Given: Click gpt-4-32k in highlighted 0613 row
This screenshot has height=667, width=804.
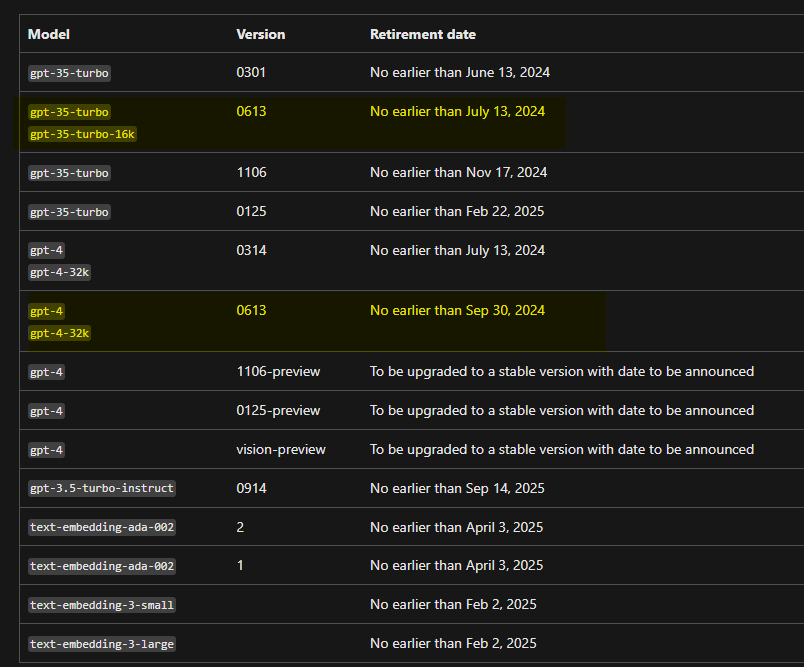Looking at the screenshot, I should [59, 333].
